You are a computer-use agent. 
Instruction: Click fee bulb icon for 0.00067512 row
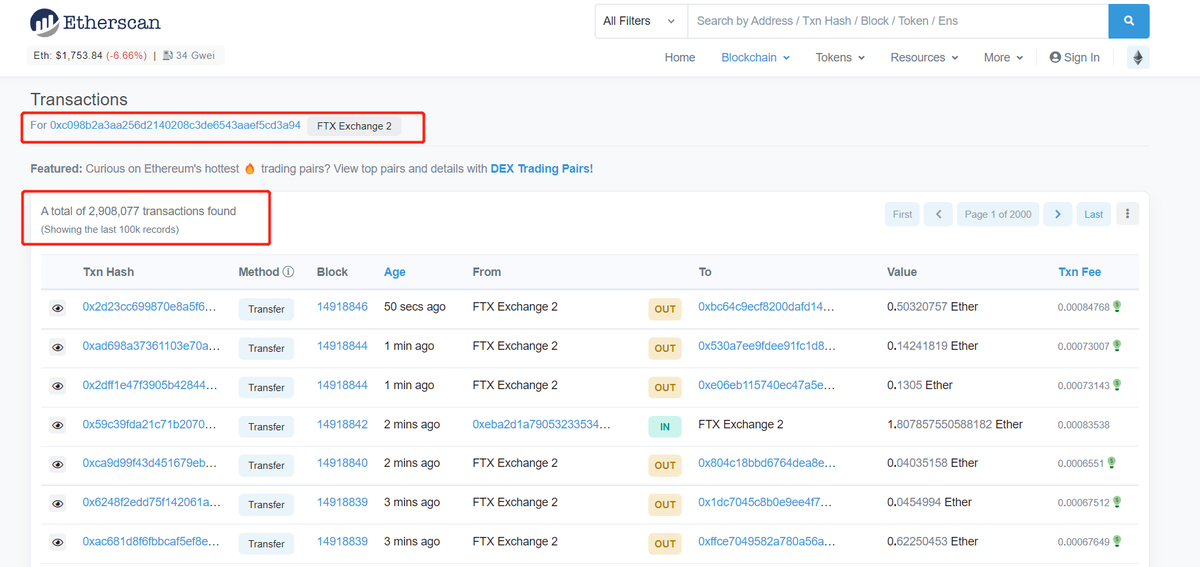click(x=1117, y=502)
